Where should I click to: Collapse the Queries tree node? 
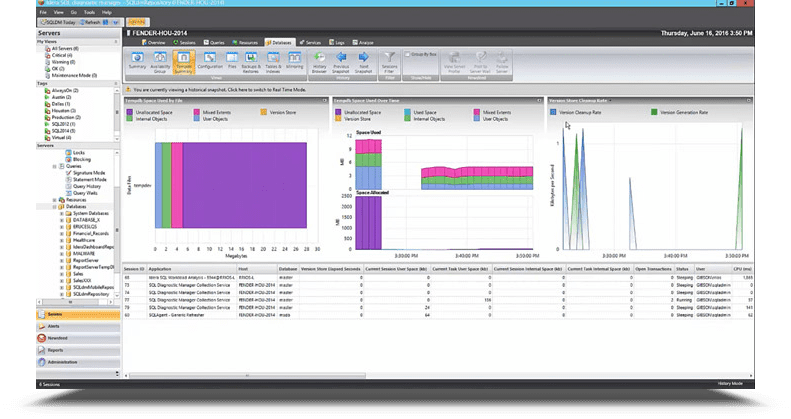tap(54, 166)
